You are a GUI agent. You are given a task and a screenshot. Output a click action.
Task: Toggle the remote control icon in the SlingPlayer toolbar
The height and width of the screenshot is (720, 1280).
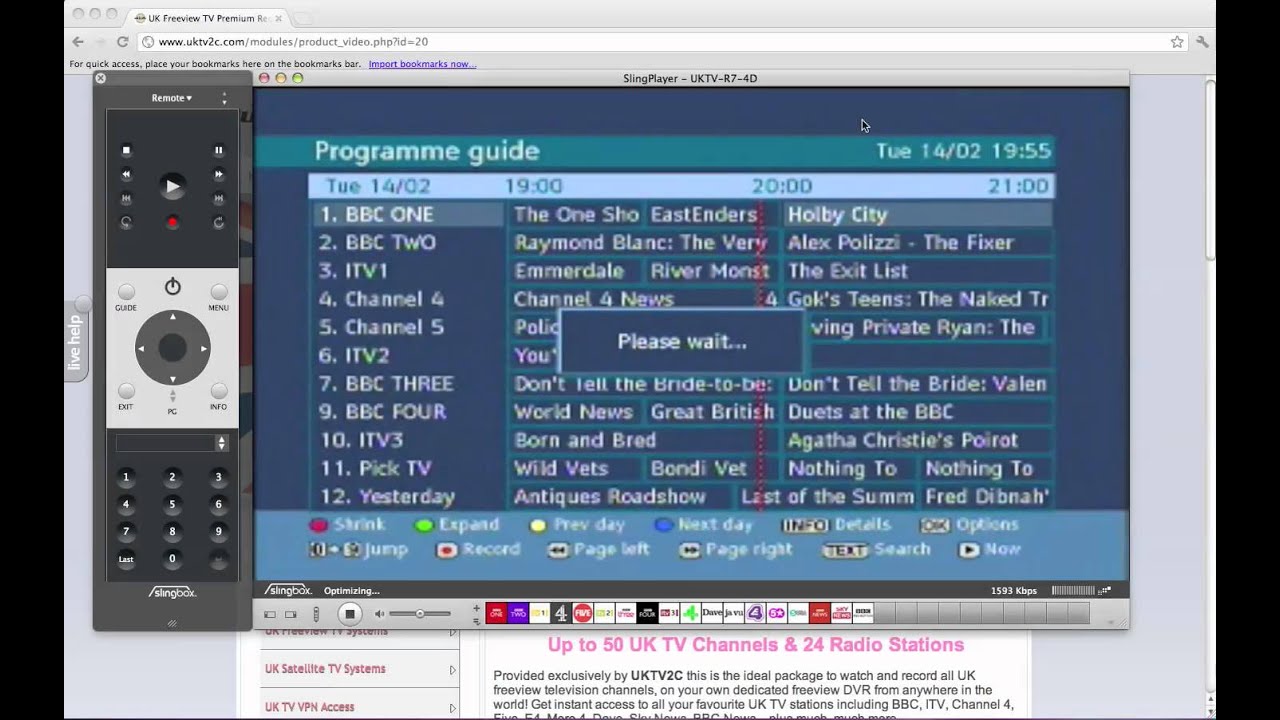tap(316, 614)
